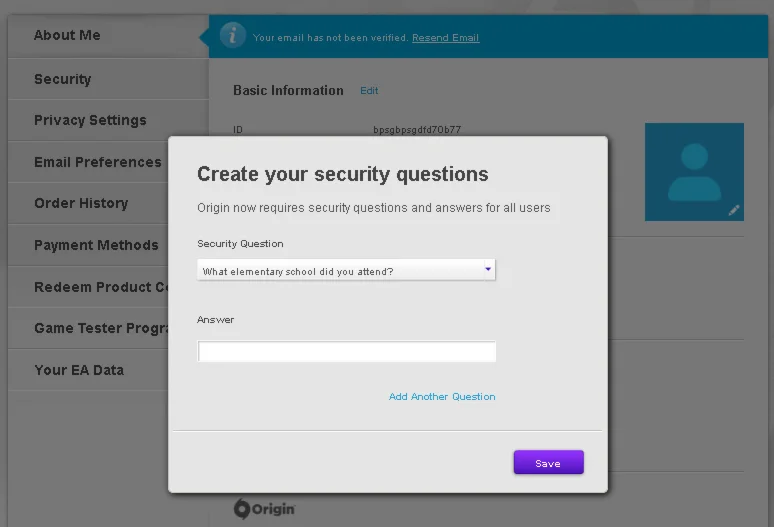Open Game Tester Program section
The height and width of the screenshot is (527, 774).
tap(100, 328)
